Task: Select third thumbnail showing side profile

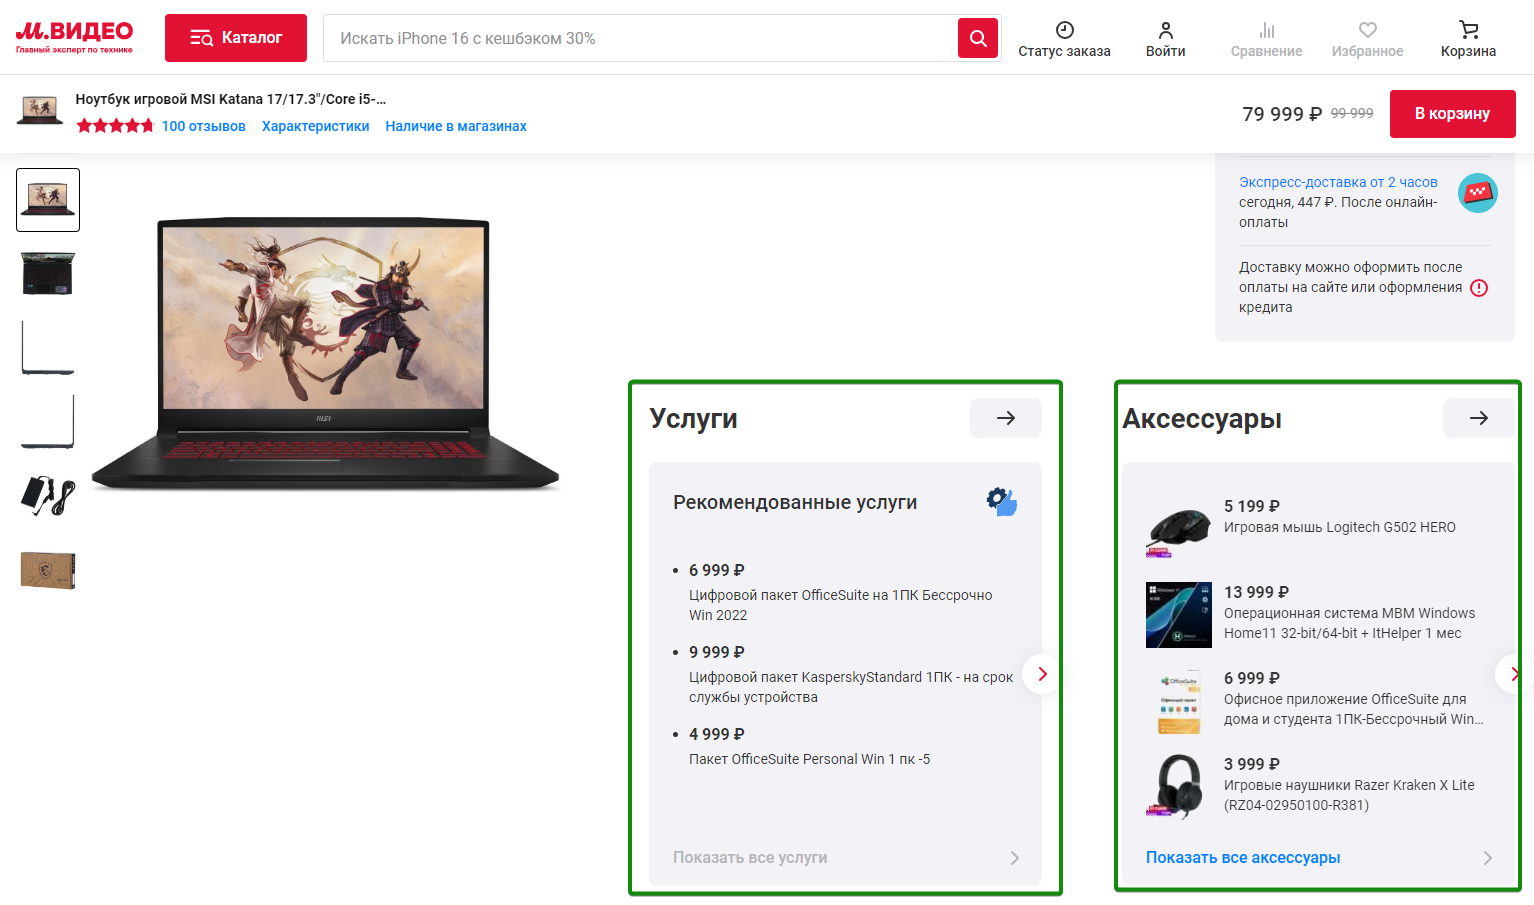Action: (48, 348)
